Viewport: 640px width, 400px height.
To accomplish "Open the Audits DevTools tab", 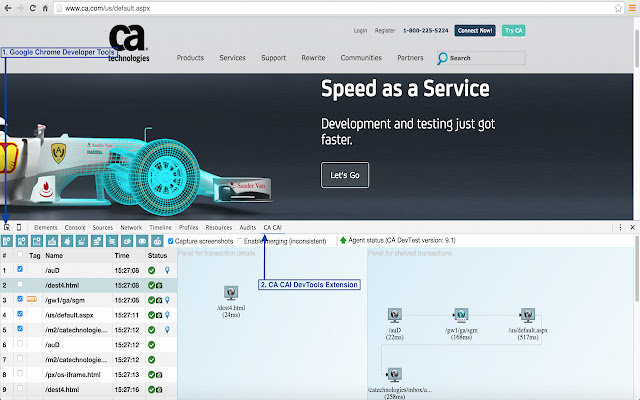I will pos(248,227).
